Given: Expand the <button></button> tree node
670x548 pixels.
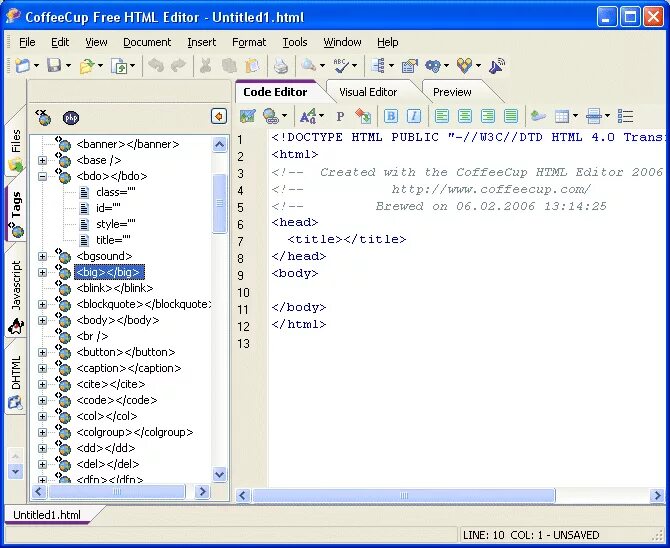Looking at the screenshot, I should (42, 352).
